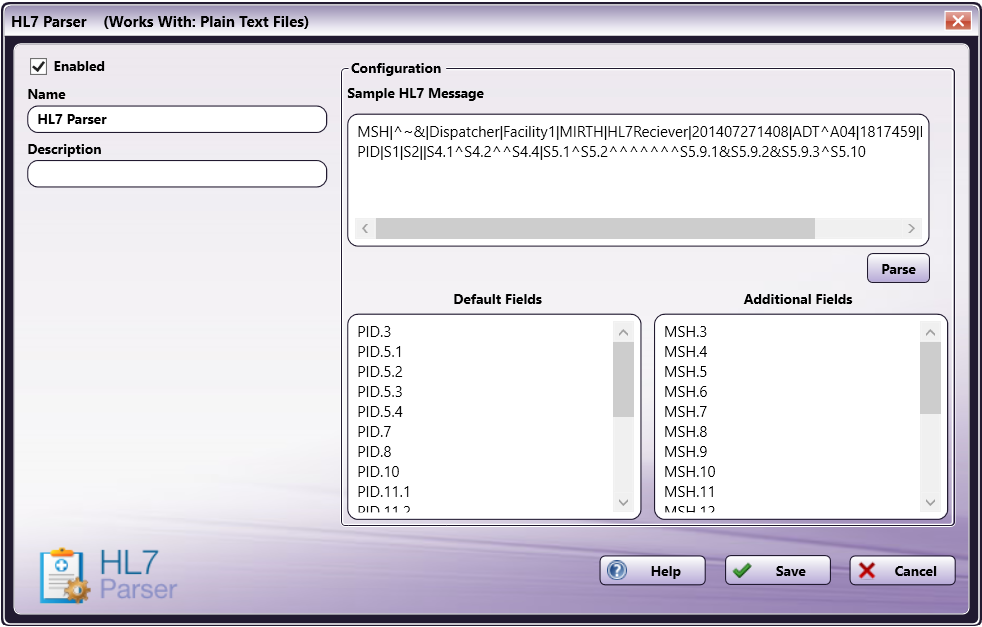This screenshot has height=627, width=982.
Task: Click up arrow in Default Fields list
Action: (623, 333)
